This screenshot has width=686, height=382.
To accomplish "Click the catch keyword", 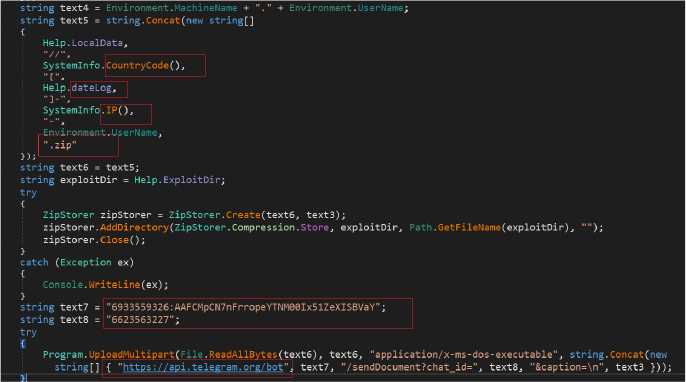I will [x=34, y=263].
